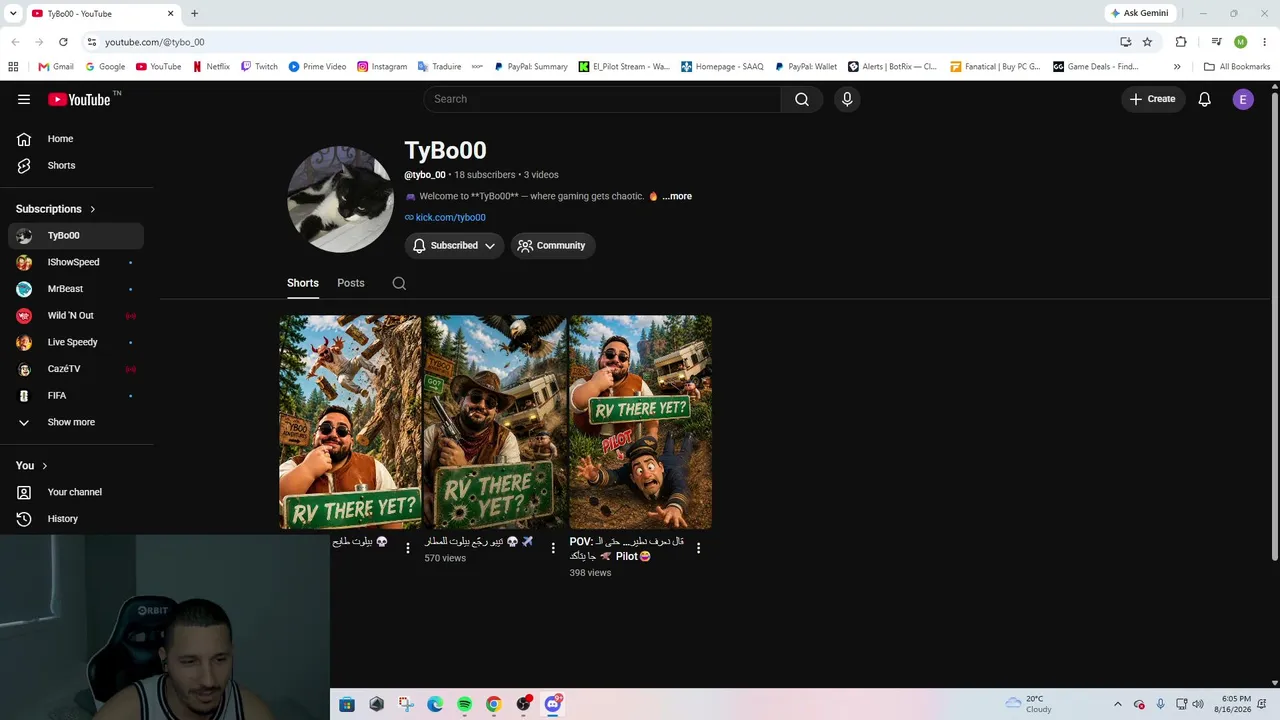This screenshot has height=720, width=1280.
Task: Click the address bar URL
Action: [155, 42]
